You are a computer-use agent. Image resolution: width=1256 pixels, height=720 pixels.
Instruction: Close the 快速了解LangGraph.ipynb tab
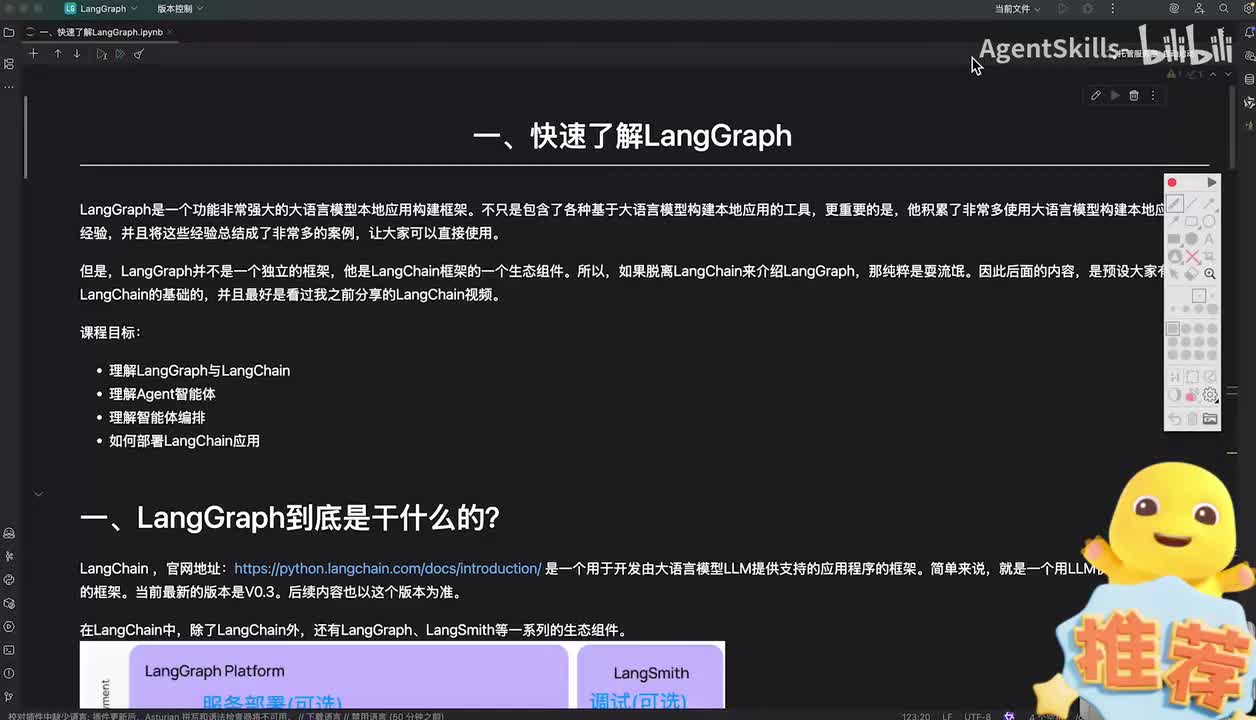coord(171,32)
